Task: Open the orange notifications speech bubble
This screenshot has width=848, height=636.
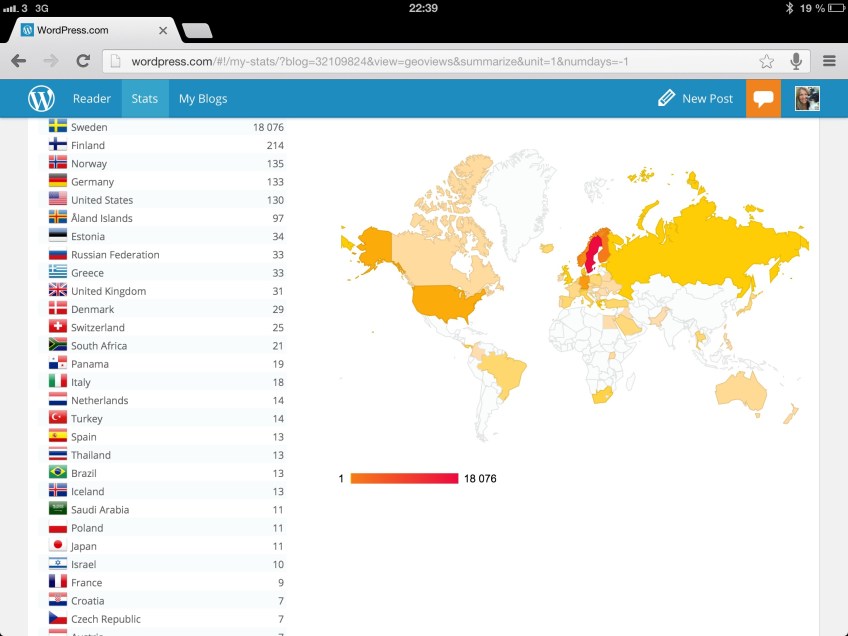Action: click(x=763, y=98)
